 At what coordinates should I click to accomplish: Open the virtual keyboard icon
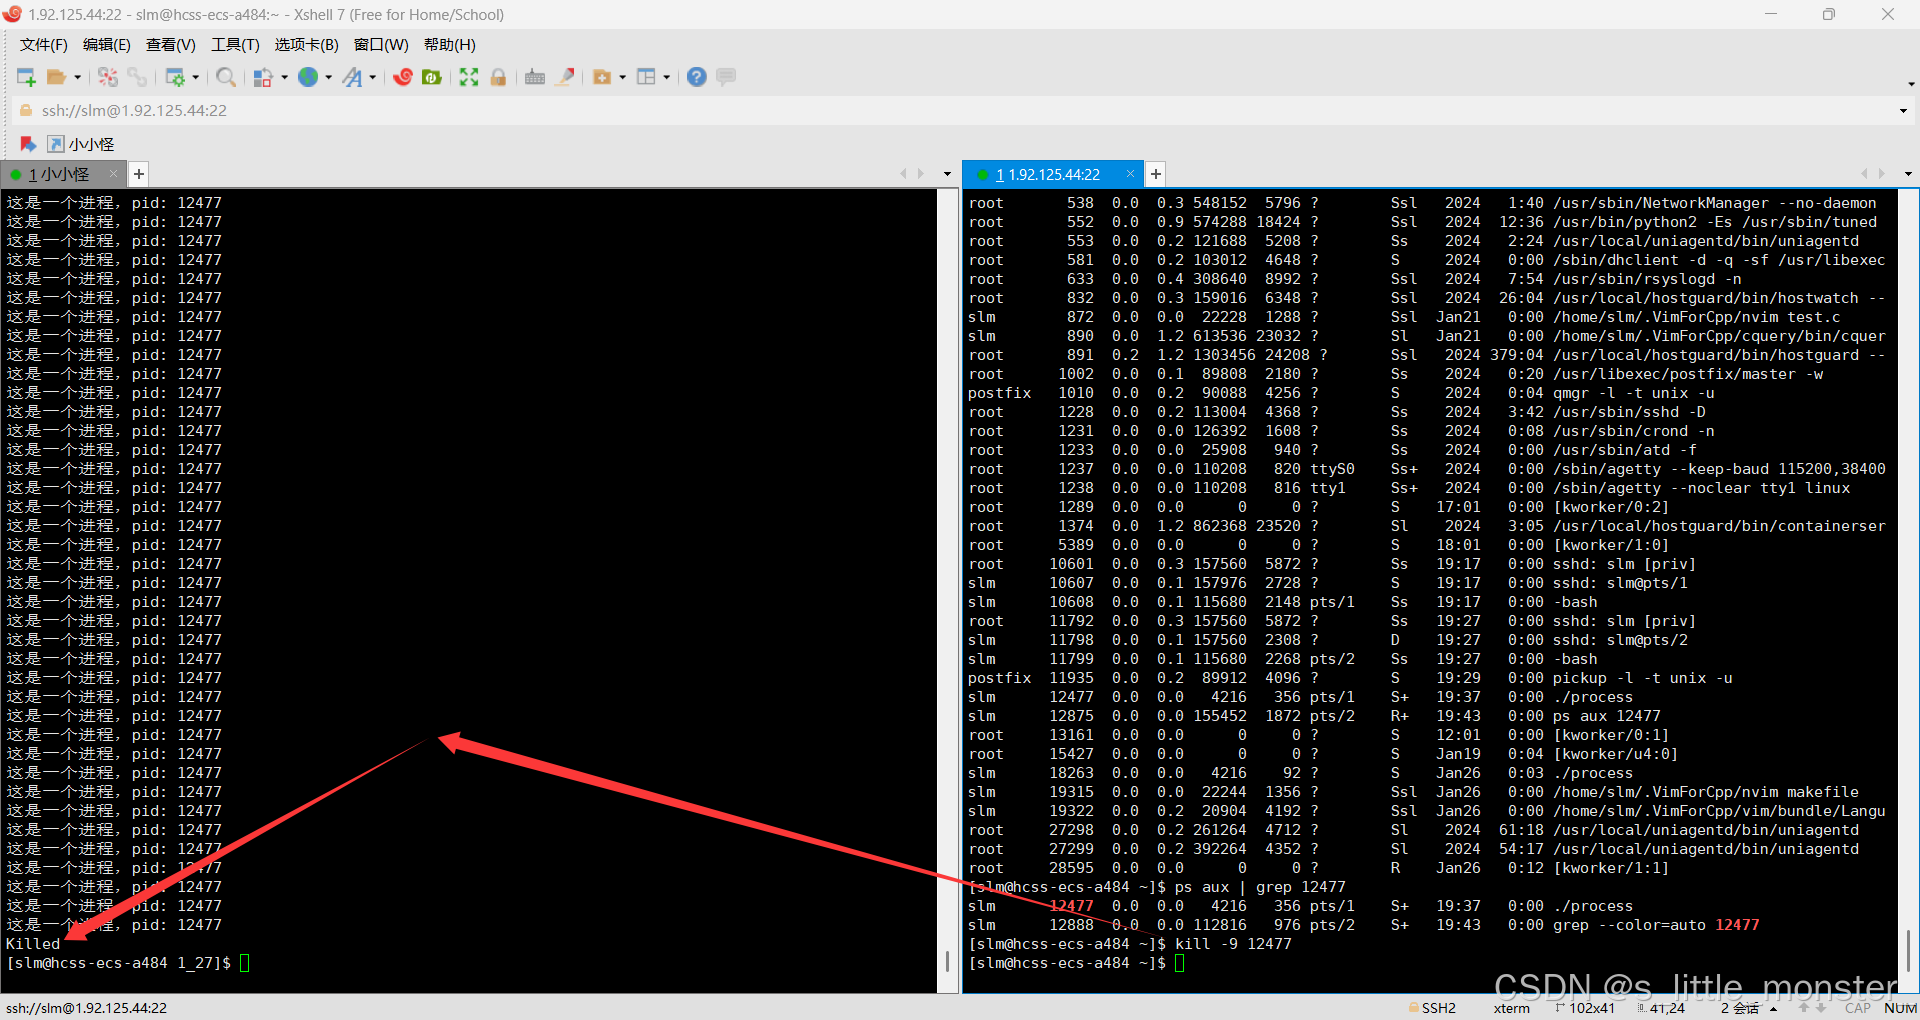(535, 77)
